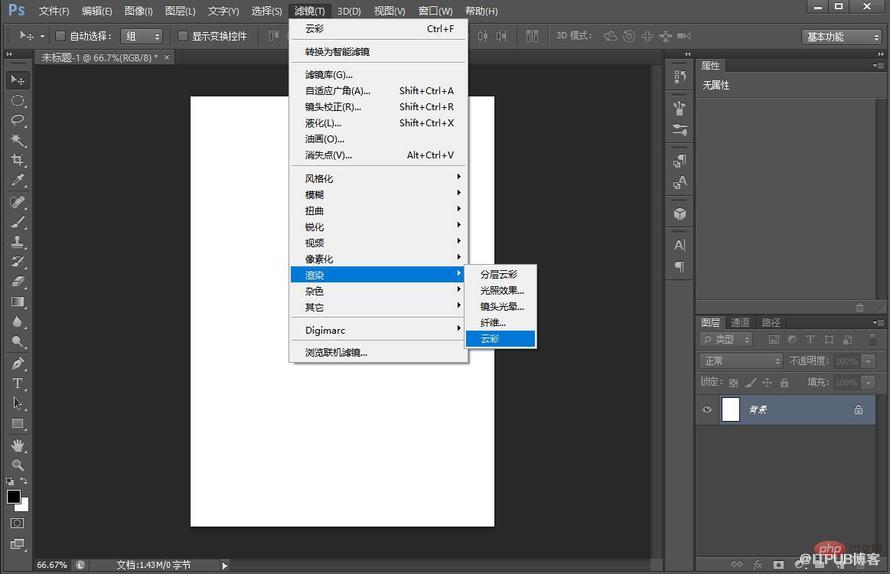
Task: Choose 镜头光晕... in the submenu
Action: click(x=500, y=307)
